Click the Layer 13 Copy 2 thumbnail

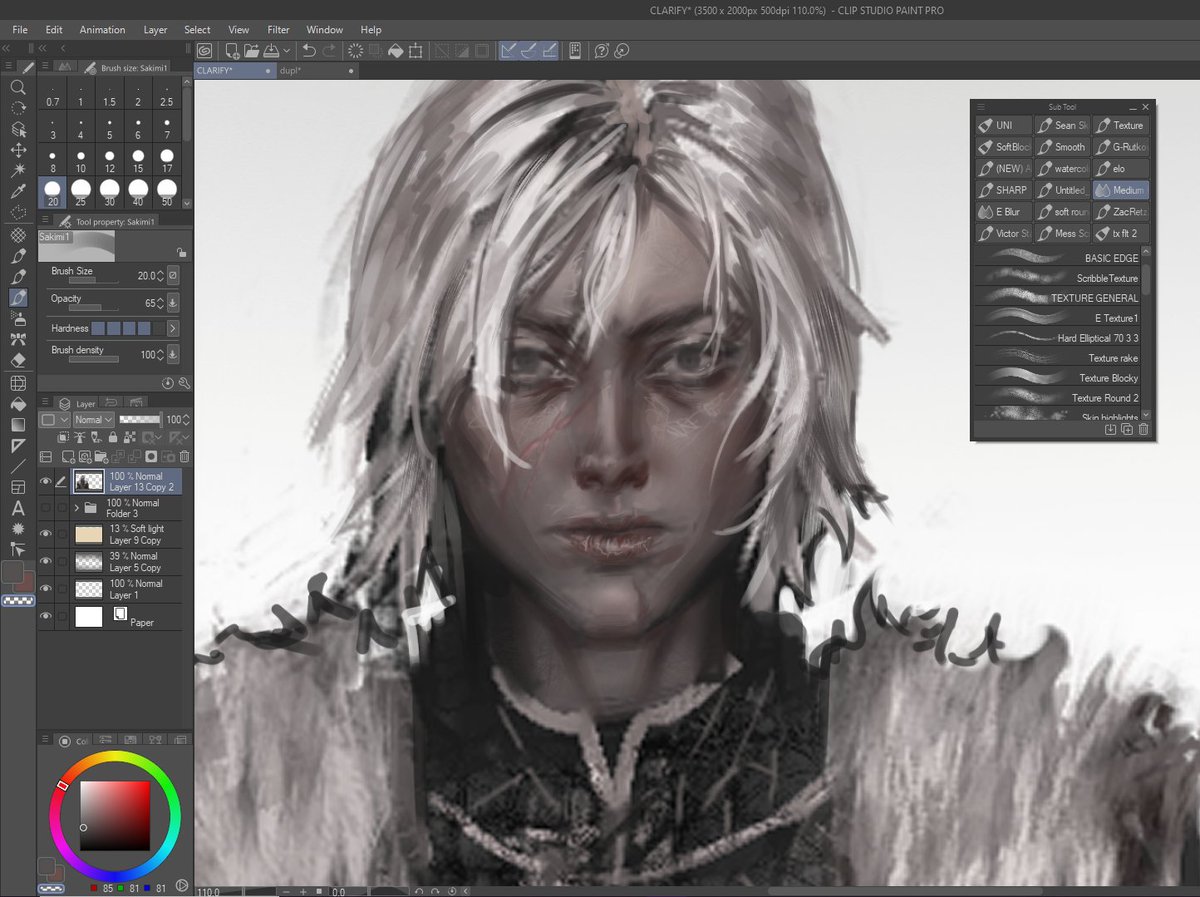point(89,482)
